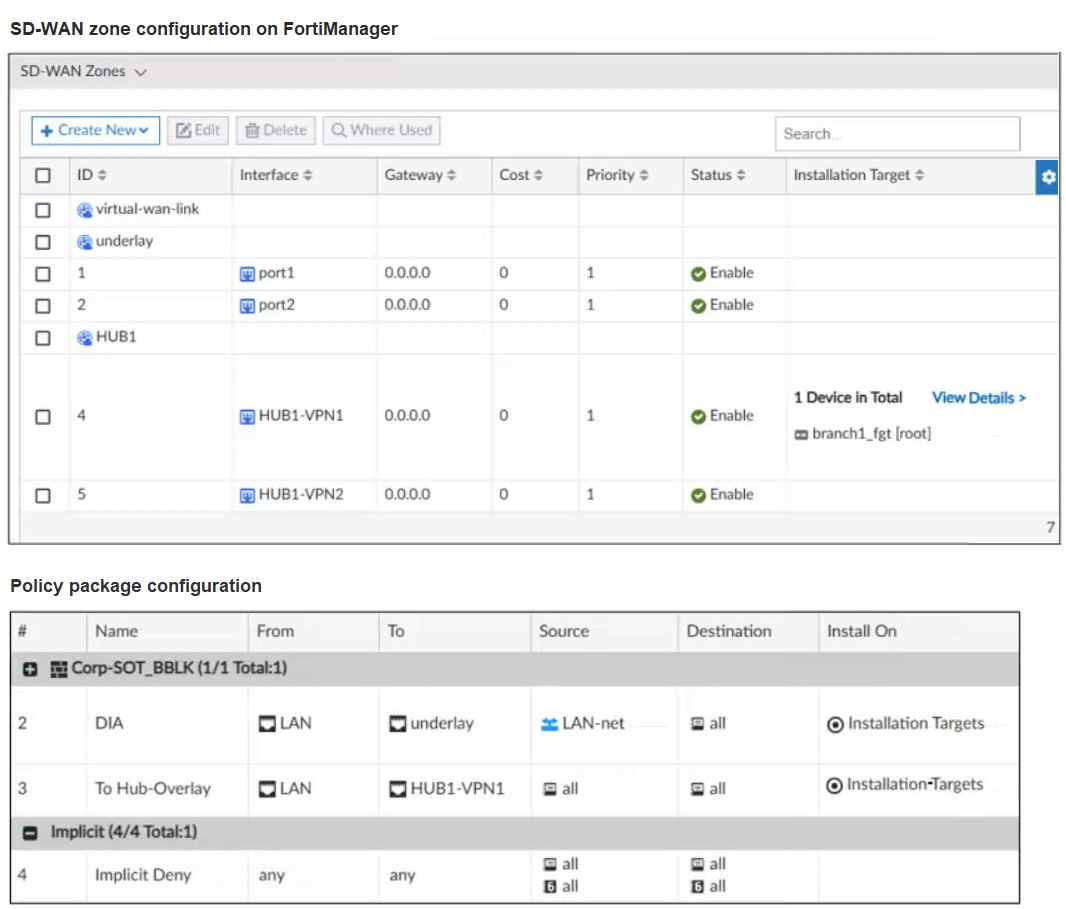Check the port2 member row checkbox
Screen dimensions: 1066x909
tap(43, 306)
